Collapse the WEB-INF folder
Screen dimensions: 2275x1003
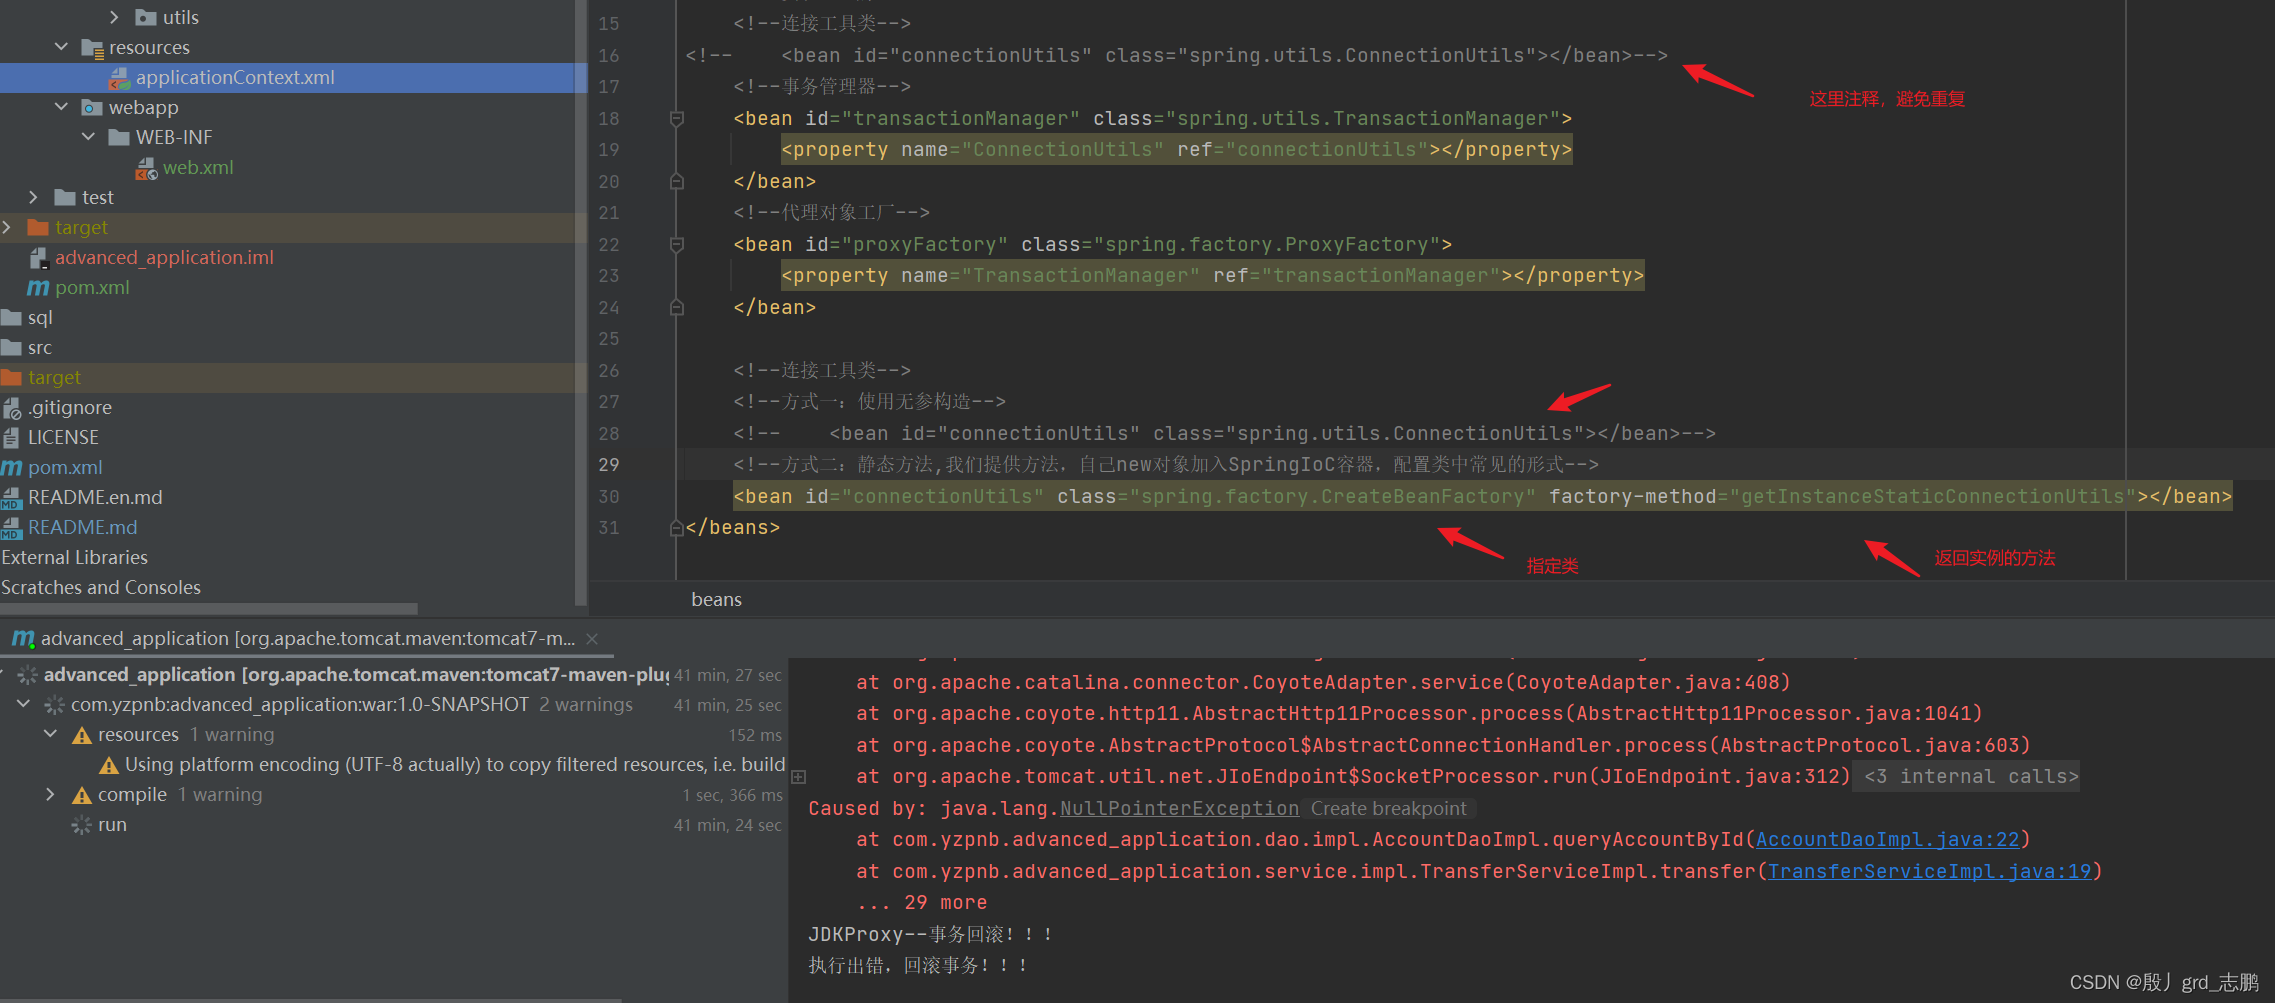pyautogui.click(x=88, y=137)
